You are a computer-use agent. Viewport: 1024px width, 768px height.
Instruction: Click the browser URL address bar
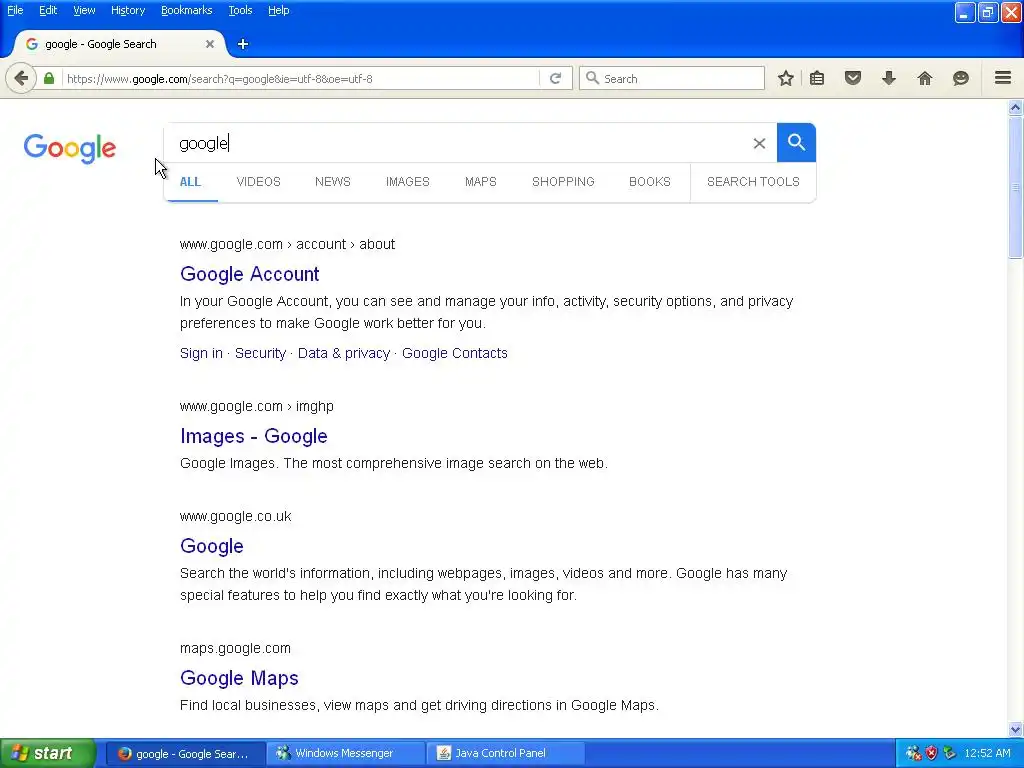pos(300,79)
